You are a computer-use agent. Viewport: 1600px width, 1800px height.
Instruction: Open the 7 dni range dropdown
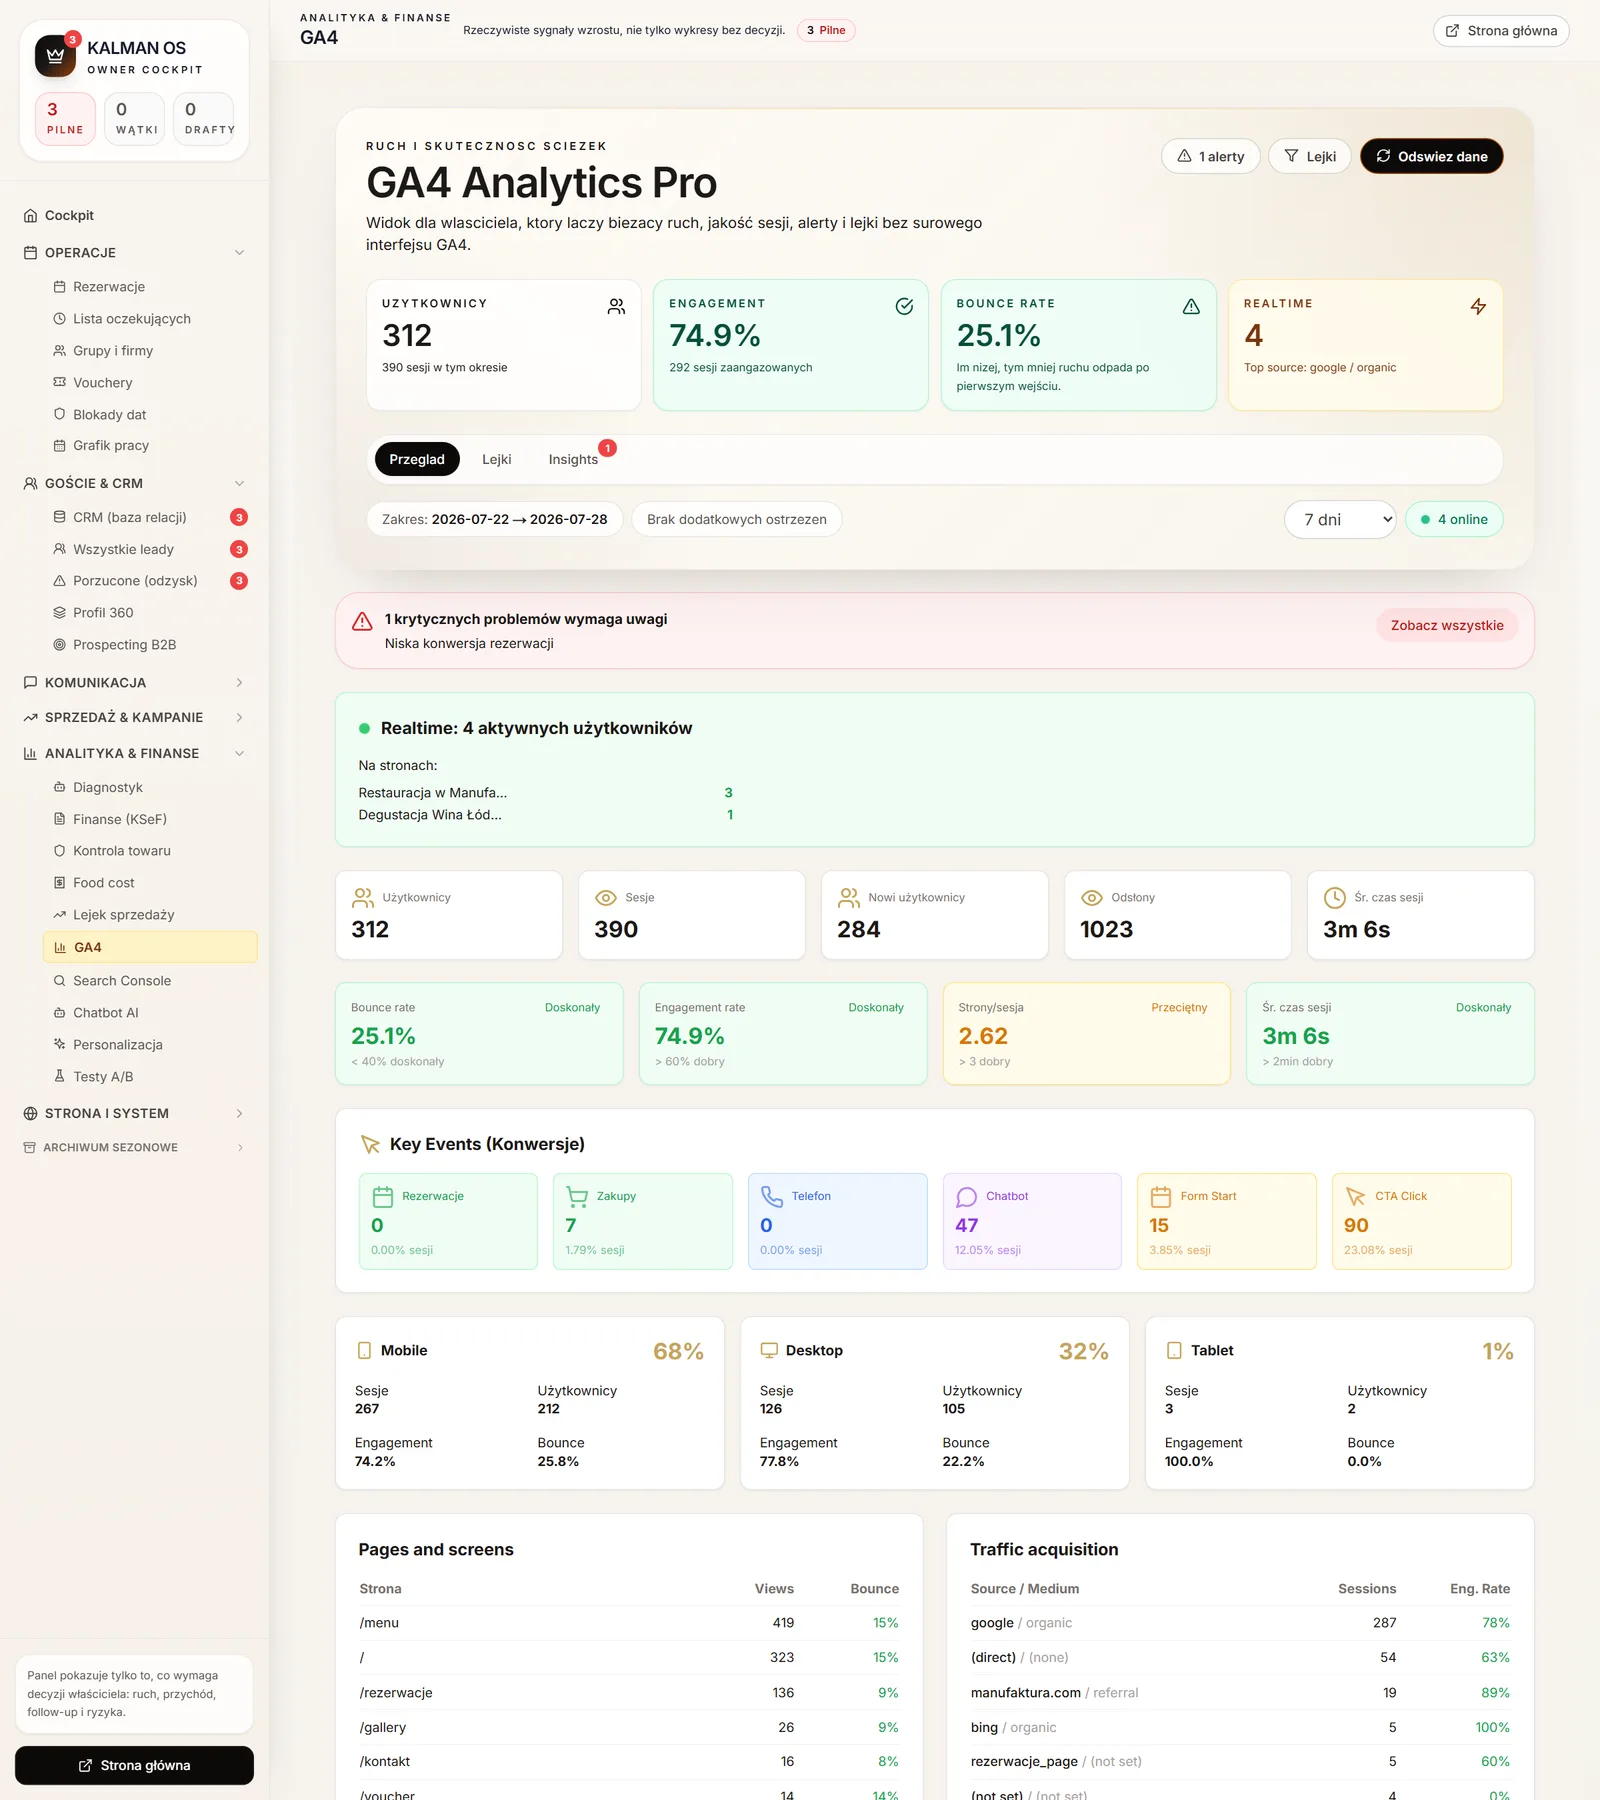(x=1340, y=520)
